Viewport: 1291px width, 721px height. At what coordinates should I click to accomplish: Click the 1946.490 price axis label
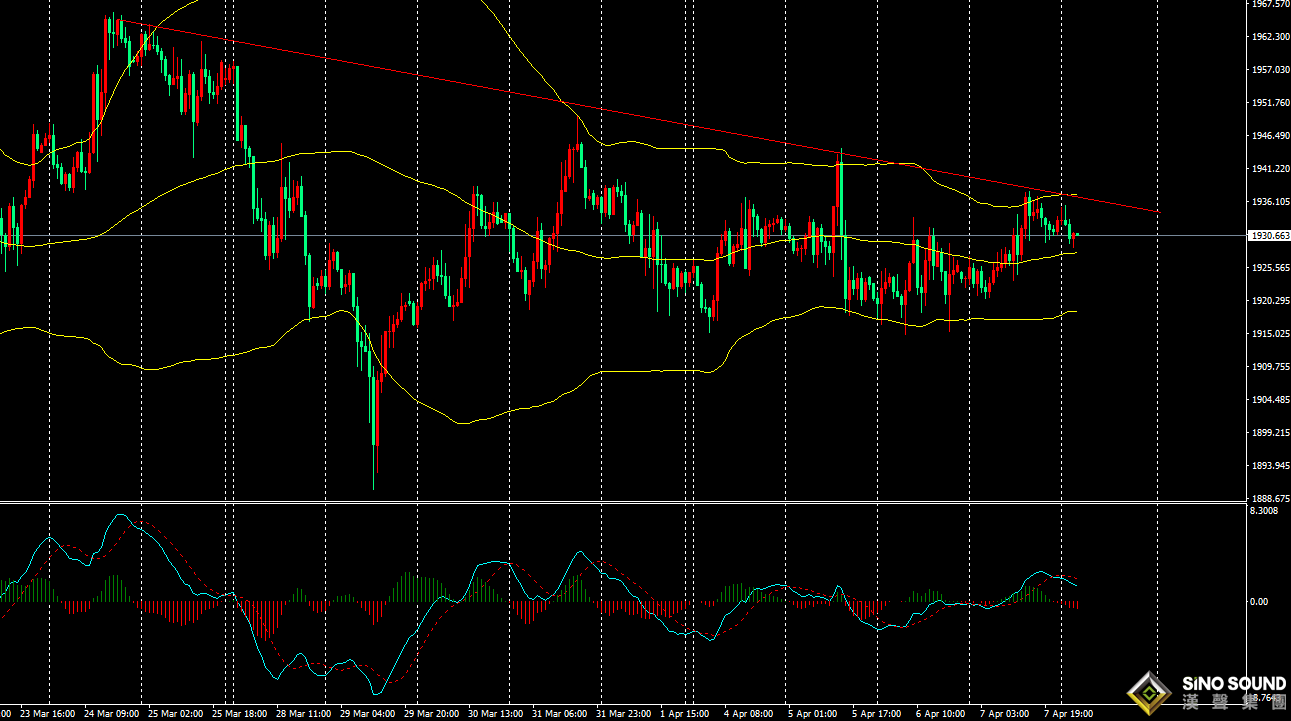(x=1269, y=136)
